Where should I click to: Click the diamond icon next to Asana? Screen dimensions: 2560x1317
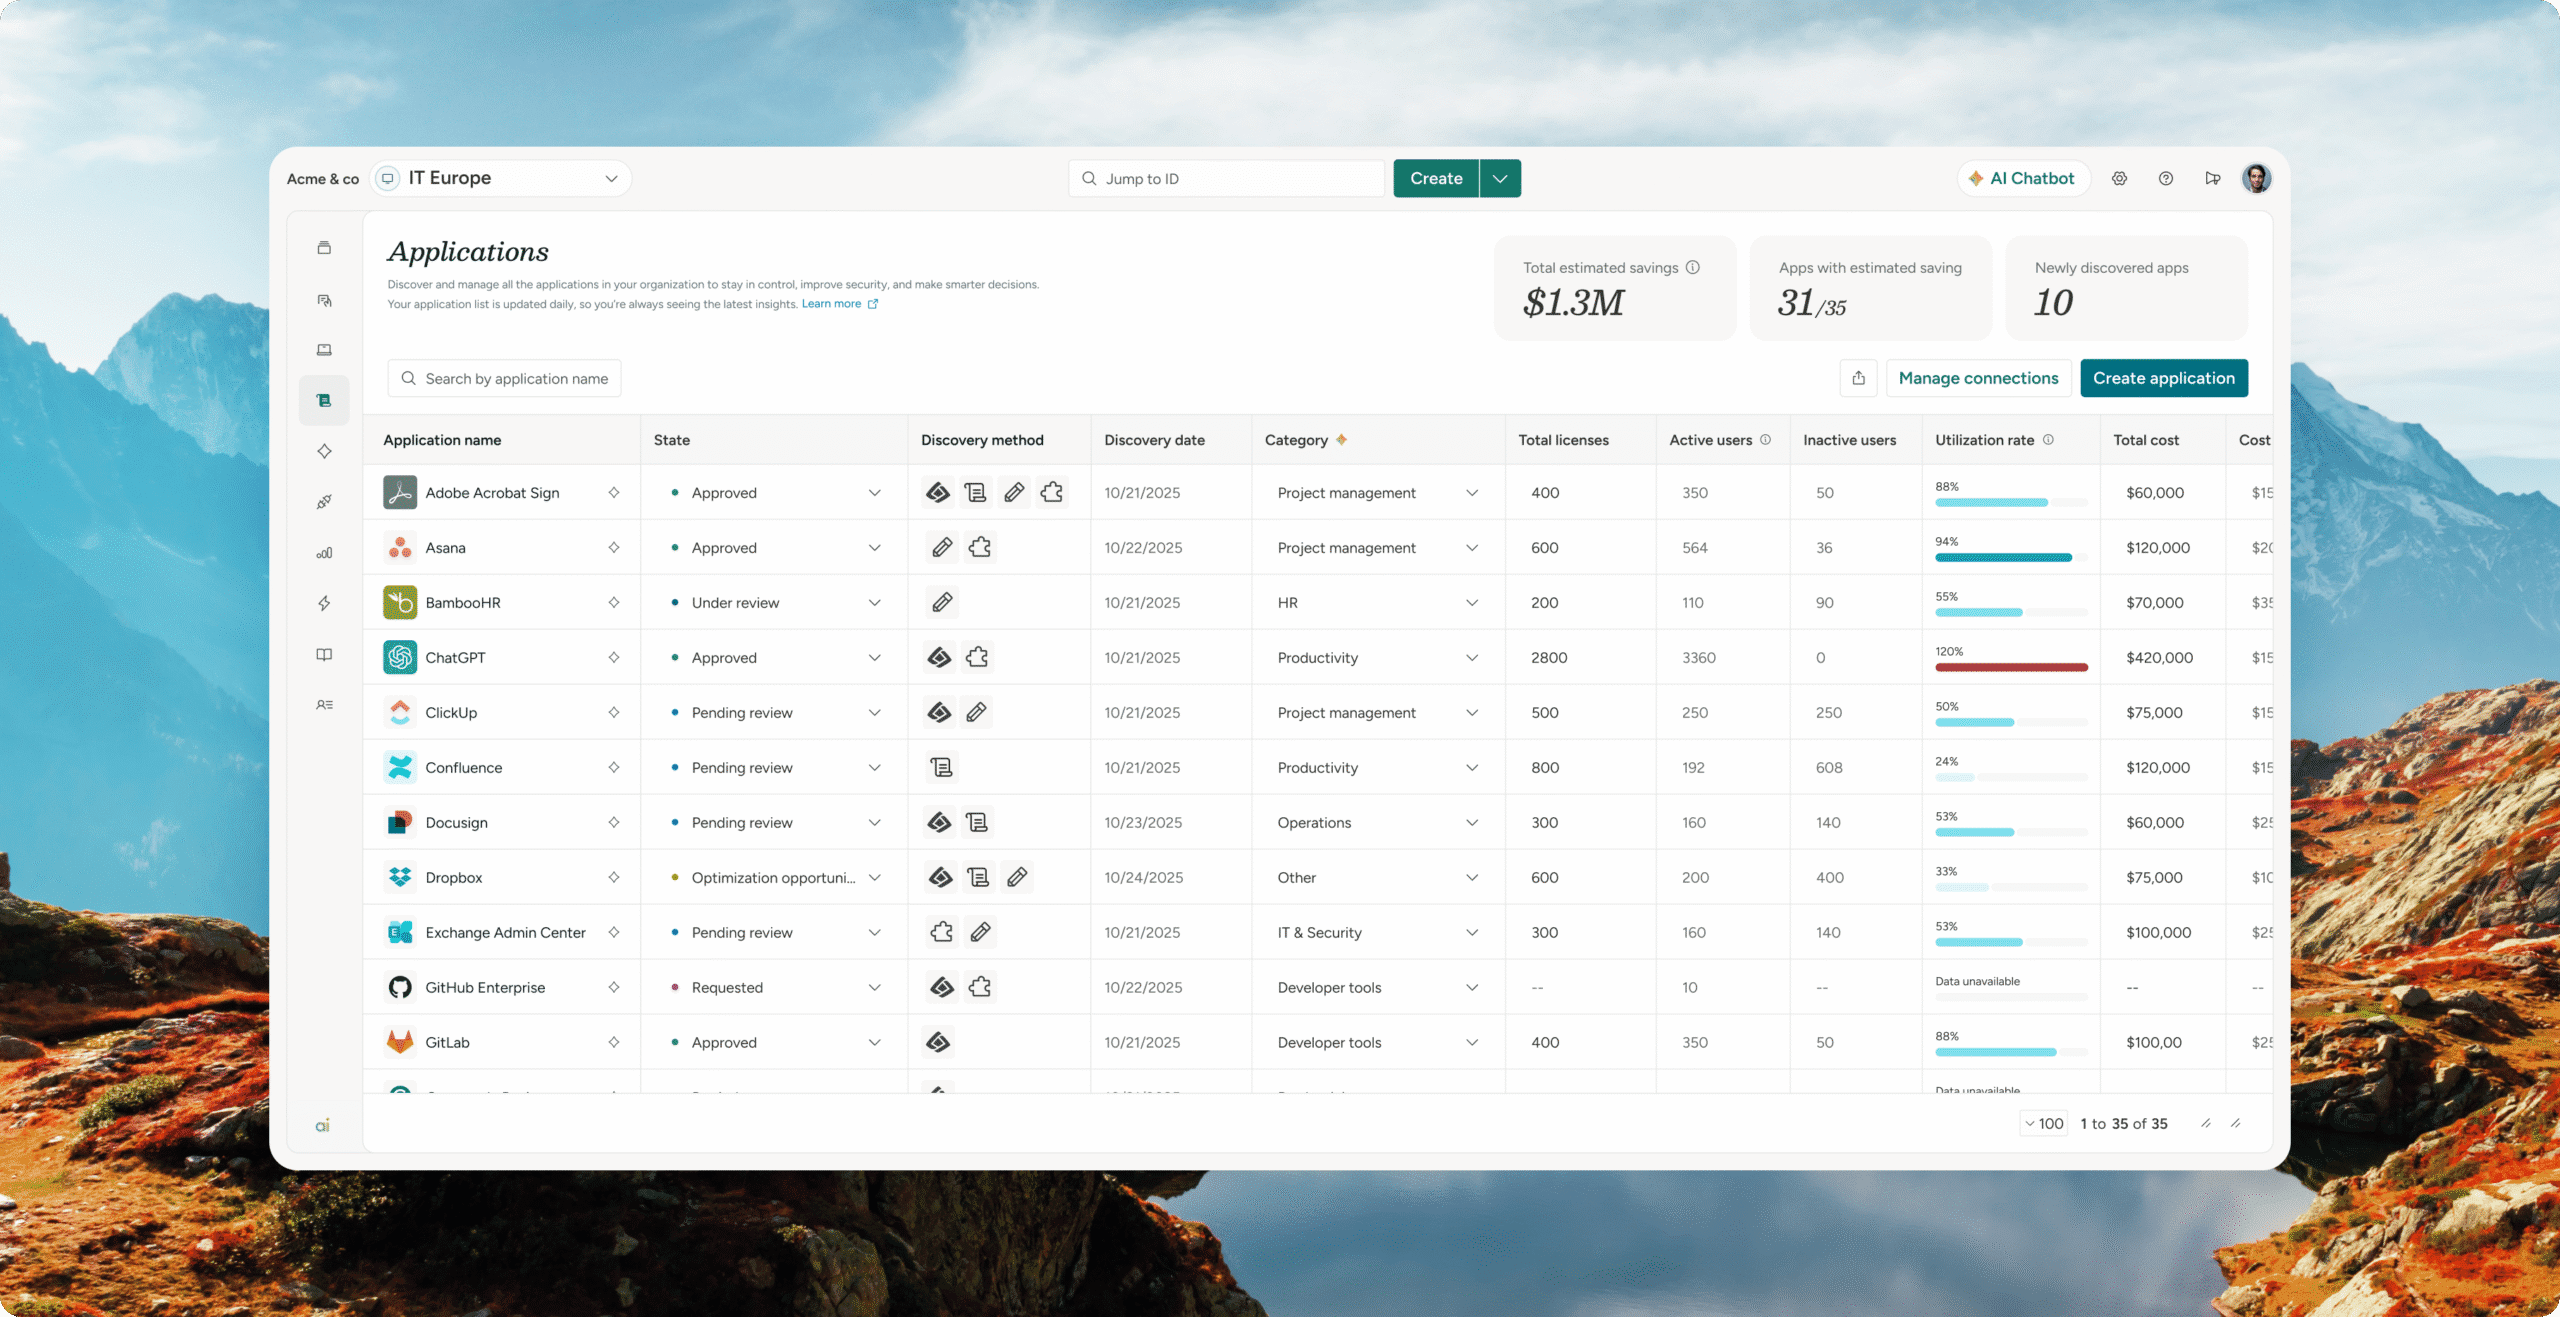(614, 547)
